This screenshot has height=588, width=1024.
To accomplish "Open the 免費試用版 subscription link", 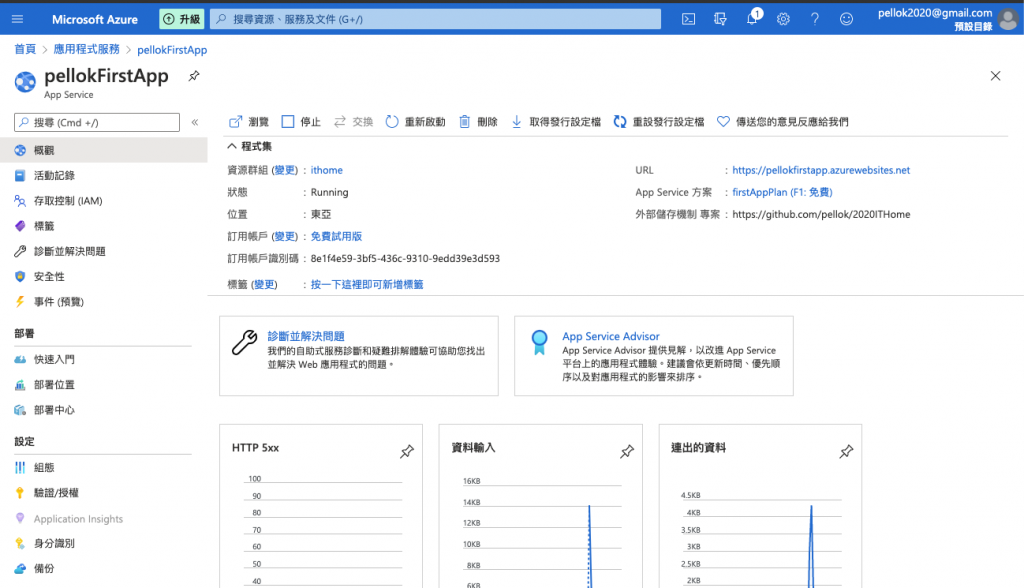I will [336, 237].
